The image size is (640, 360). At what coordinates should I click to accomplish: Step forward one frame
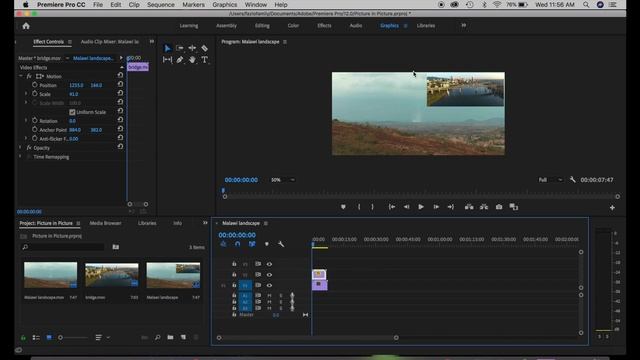[436, 207]
